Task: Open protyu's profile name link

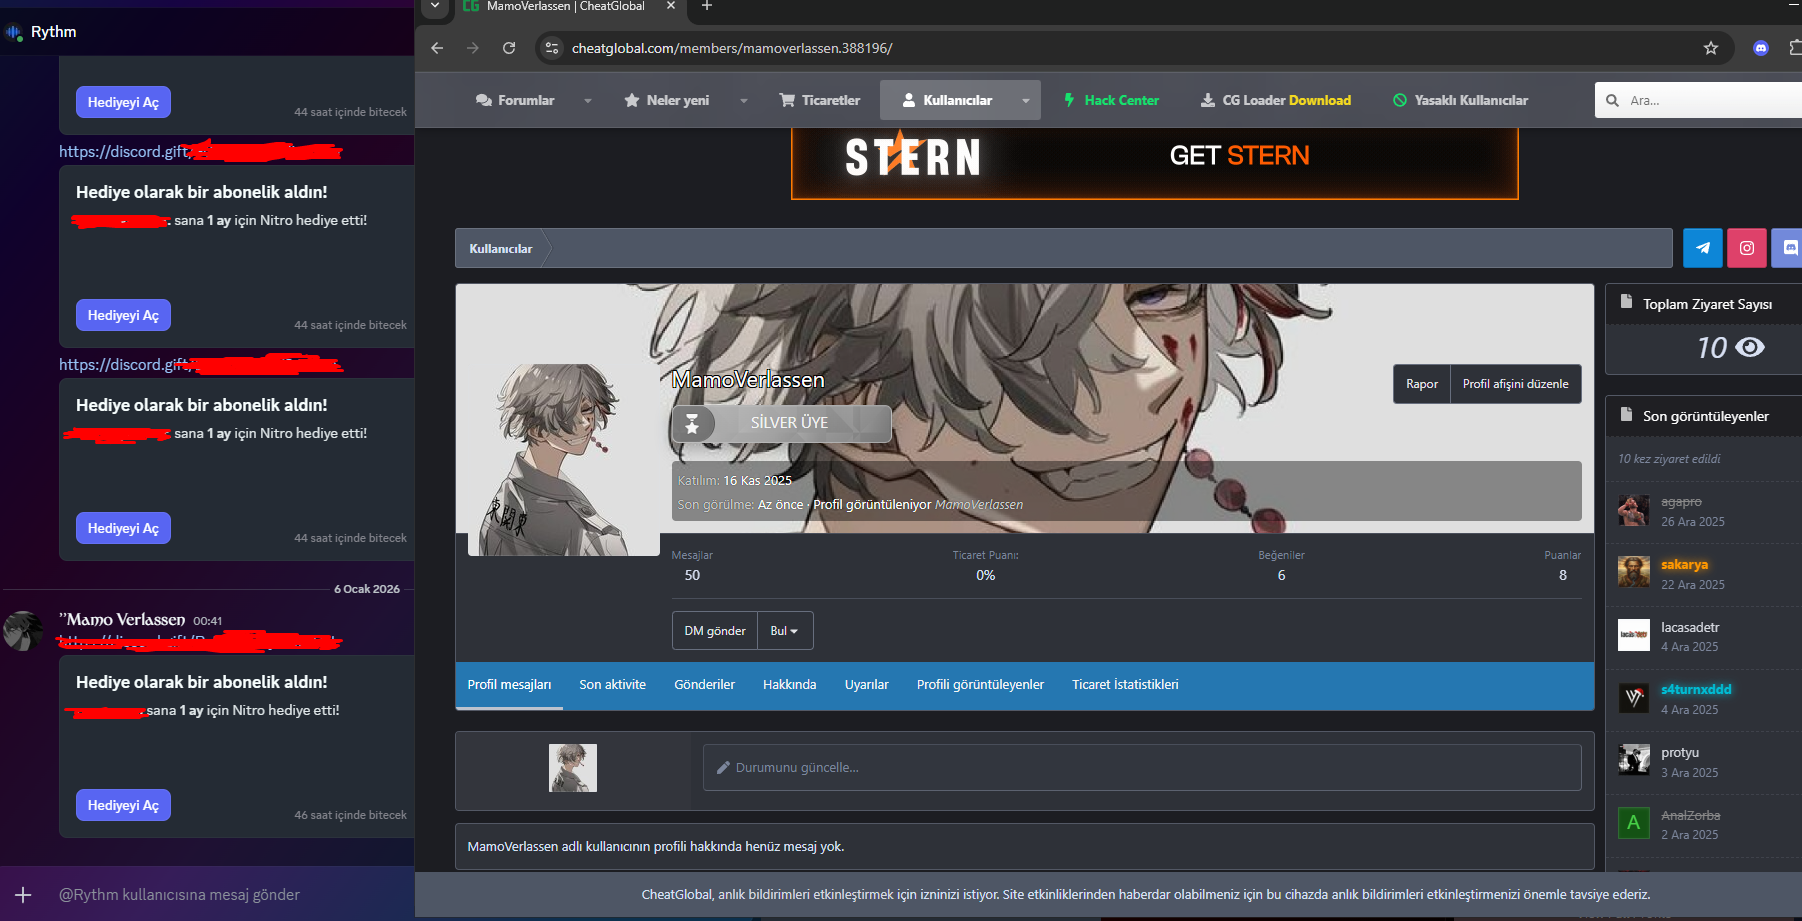Action: click(1680, 753)
